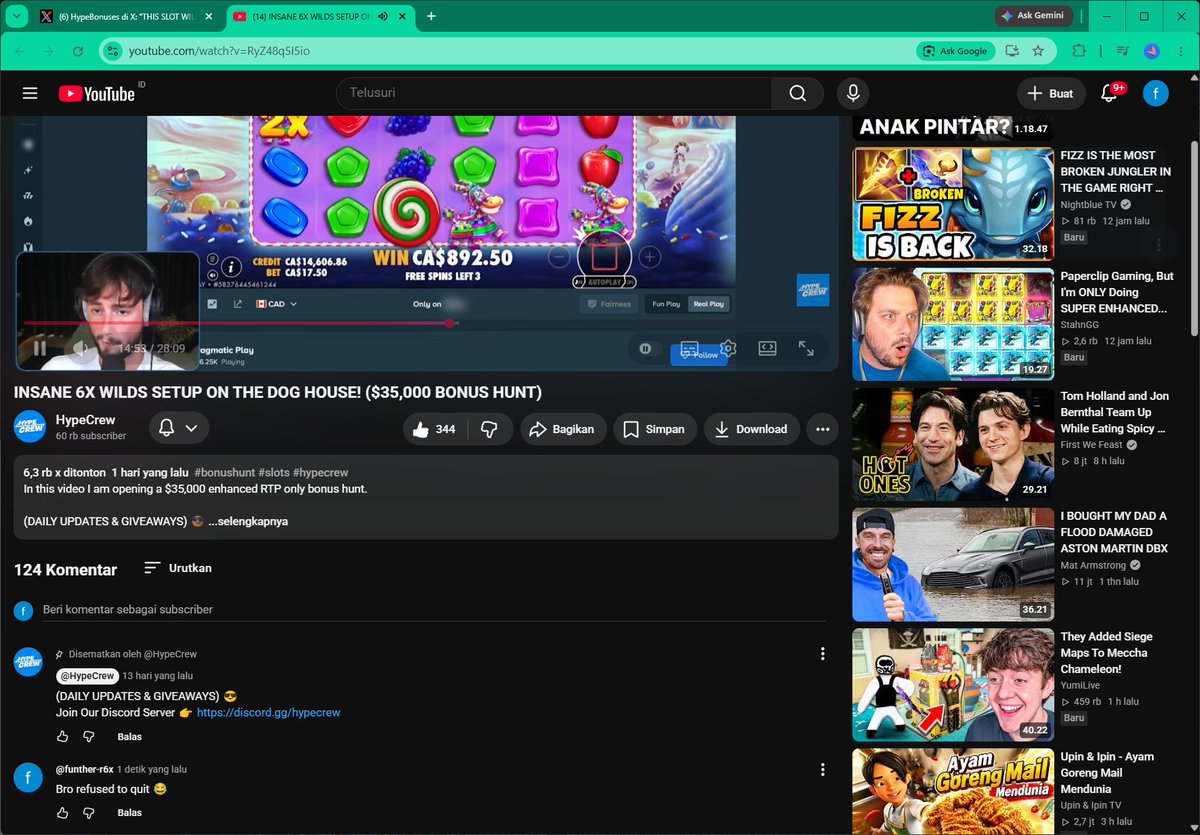Click the Buat create button
Screen dimensions: 1200x835
(x=1051, y=93)
